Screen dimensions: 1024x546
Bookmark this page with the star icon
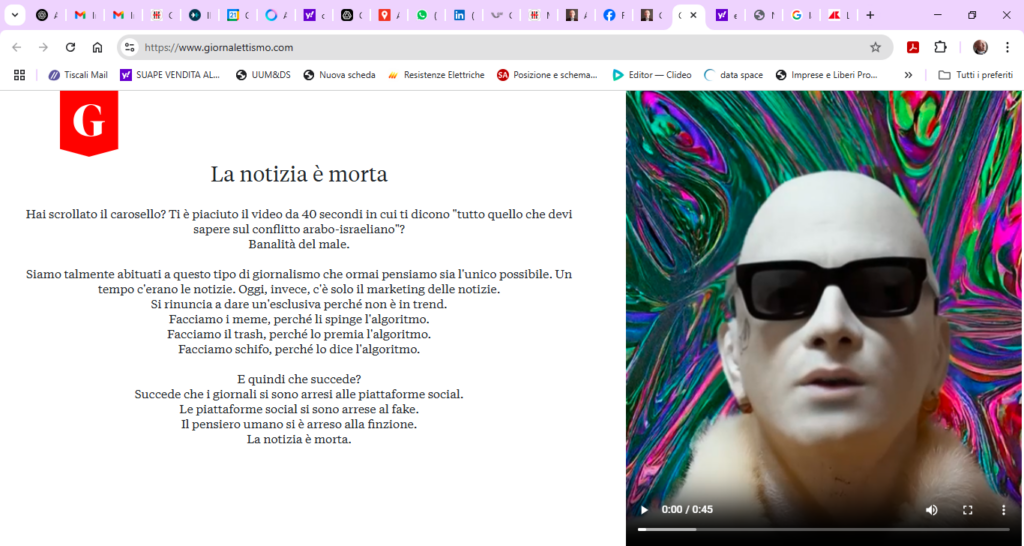pos(875,47)
